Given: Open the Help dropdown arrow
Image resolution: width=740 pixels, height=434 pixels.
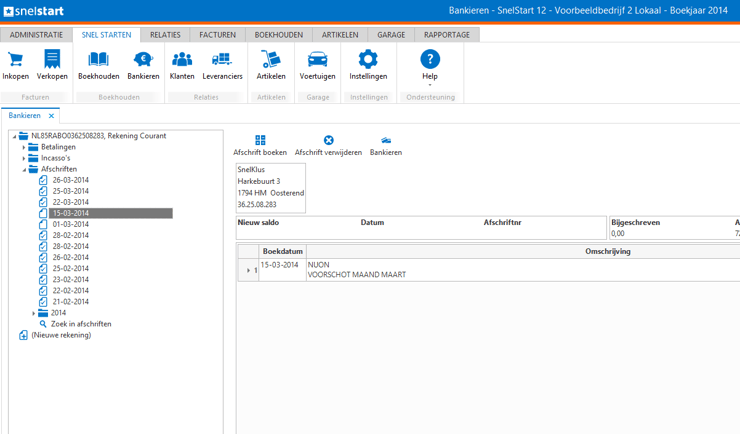Looking at the screenshot, I should [x=430, y=85].
